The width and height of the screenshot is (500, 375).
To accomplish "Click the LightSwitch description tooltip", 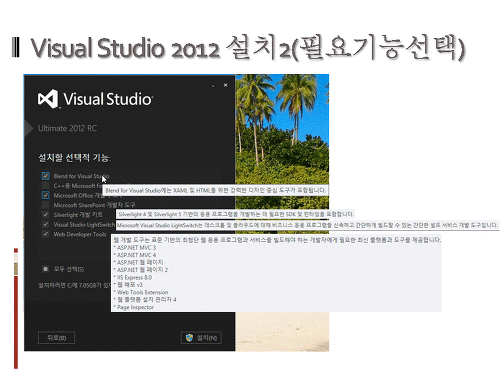I will coord(307,225).
